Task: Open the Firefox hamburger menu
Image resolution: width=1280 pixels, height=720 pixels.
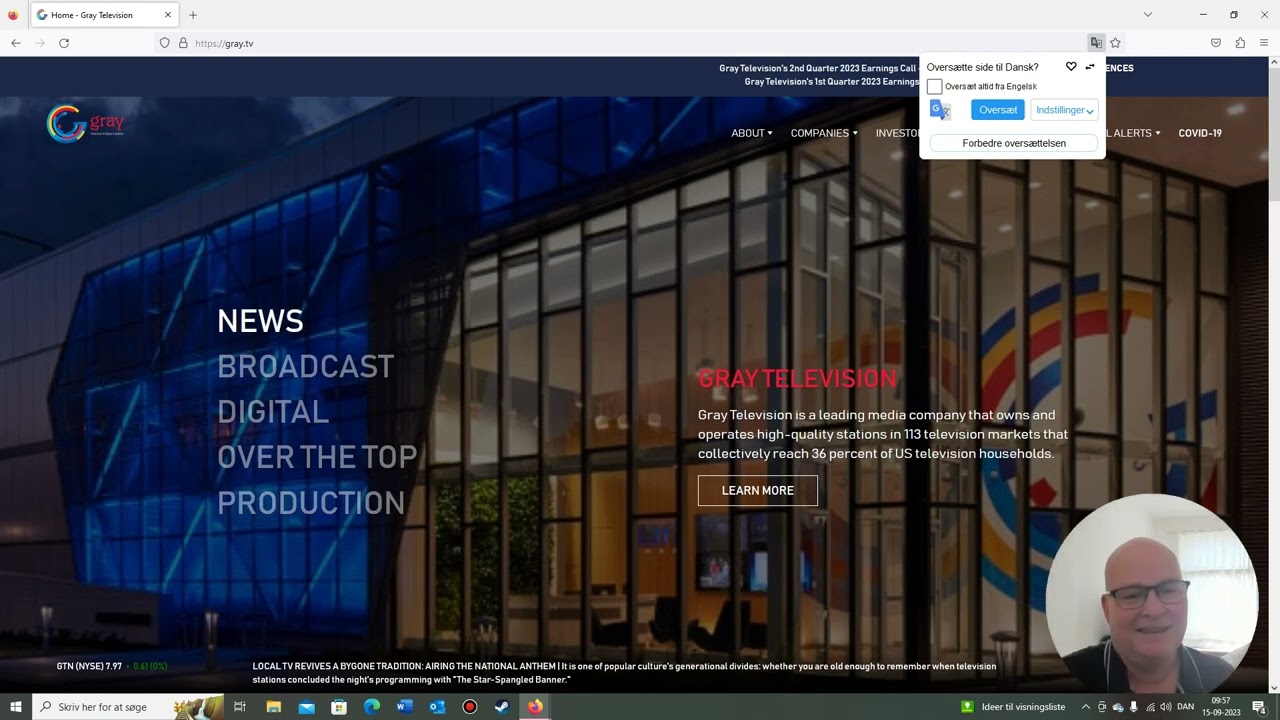Action: (1264, 43)
